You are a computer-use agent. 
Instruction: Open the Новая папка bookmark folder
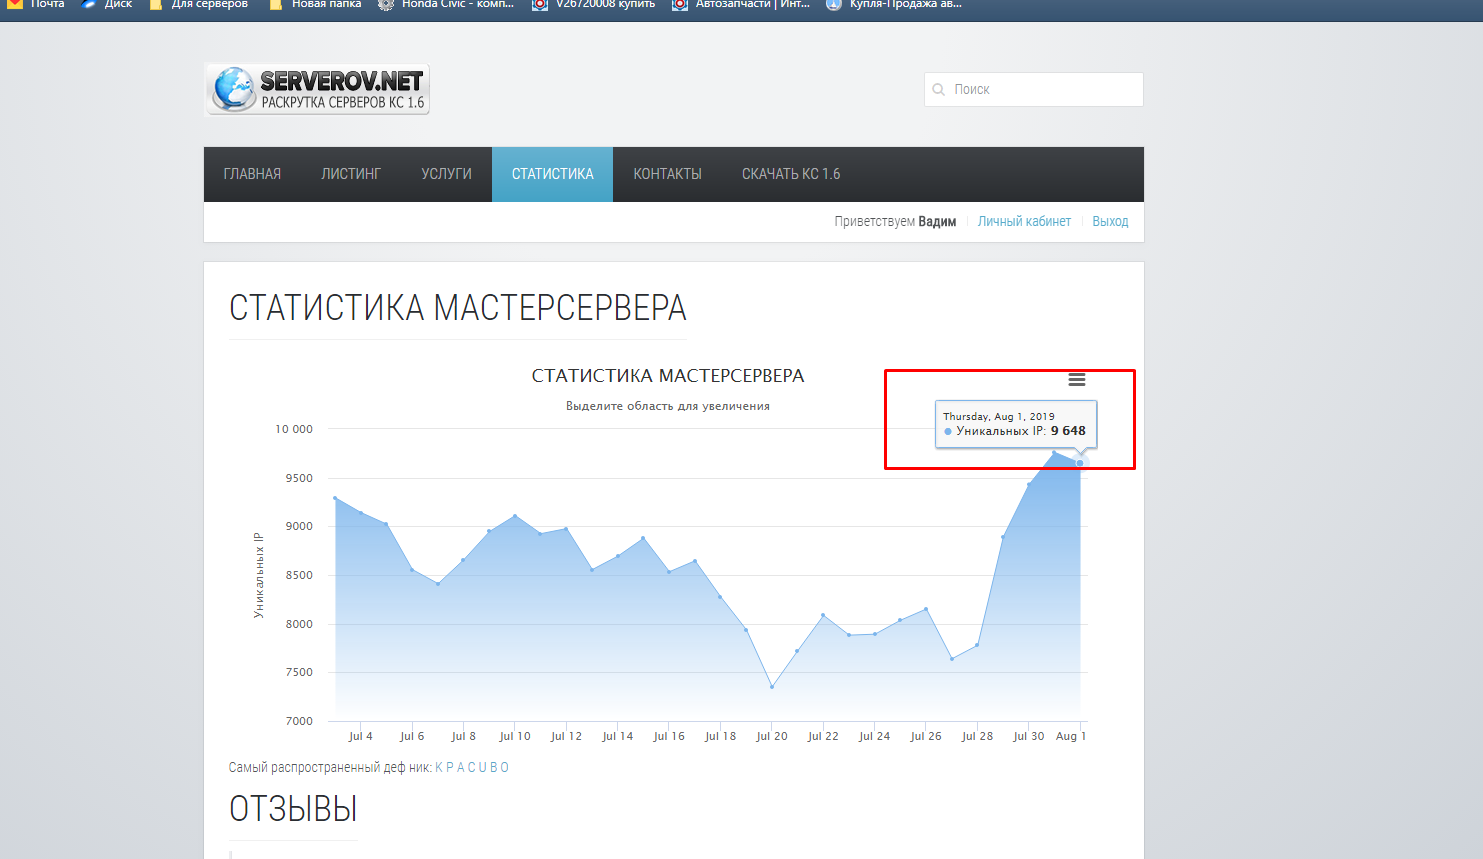[316, 4]
